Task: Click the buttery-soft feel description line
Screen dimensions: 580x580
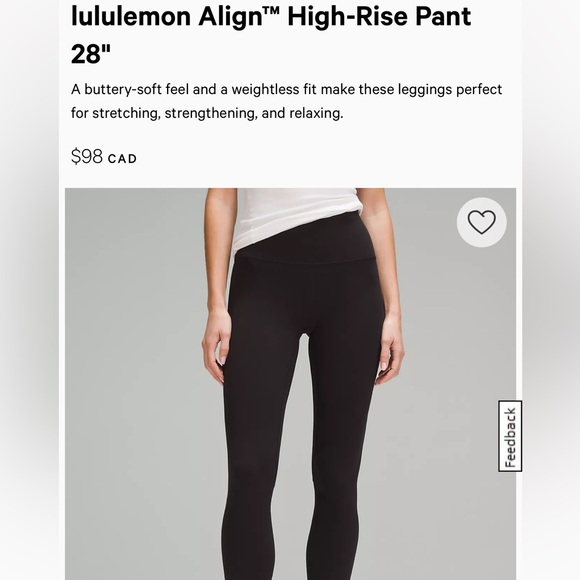Action: [x=286, y=90]
